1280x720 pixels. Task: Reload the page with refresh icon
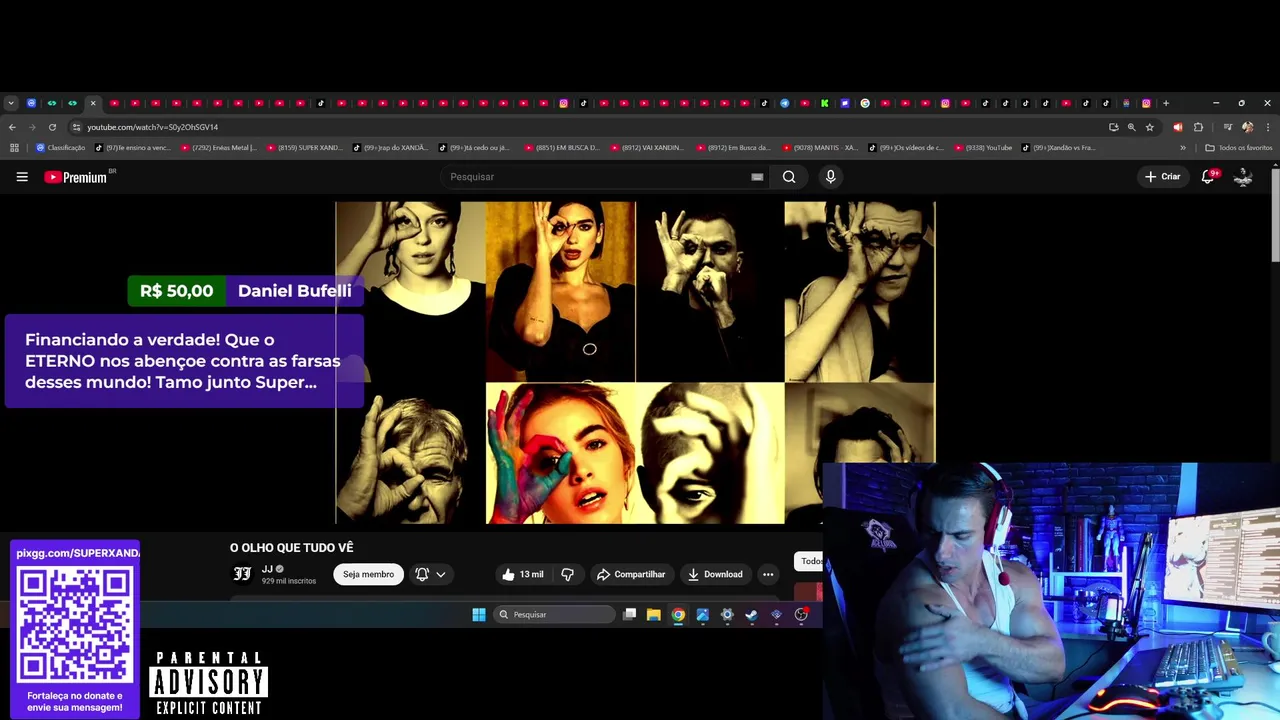52,127
